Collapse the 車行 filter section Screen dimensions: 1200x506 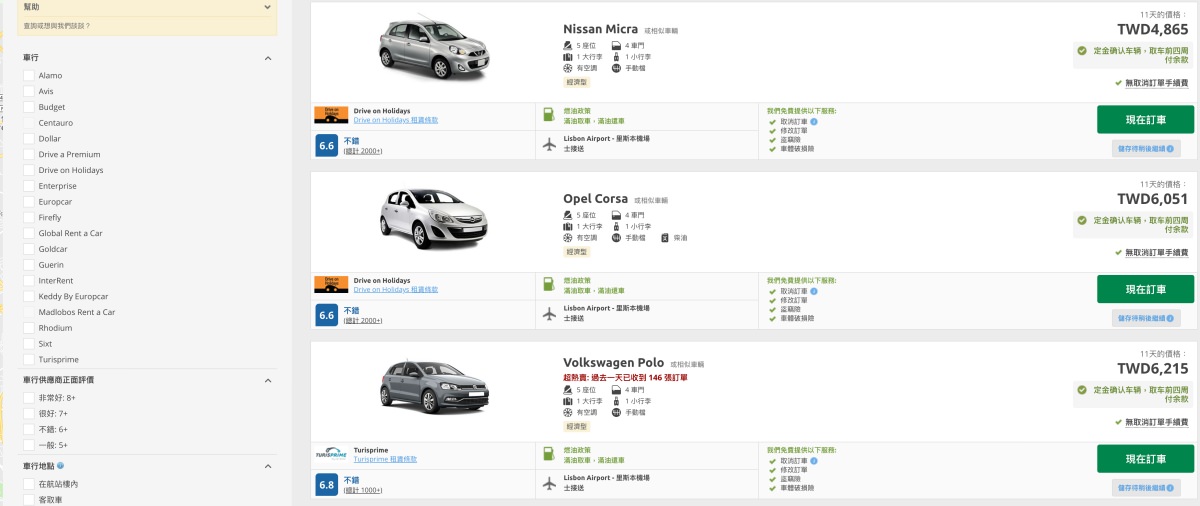268,58
